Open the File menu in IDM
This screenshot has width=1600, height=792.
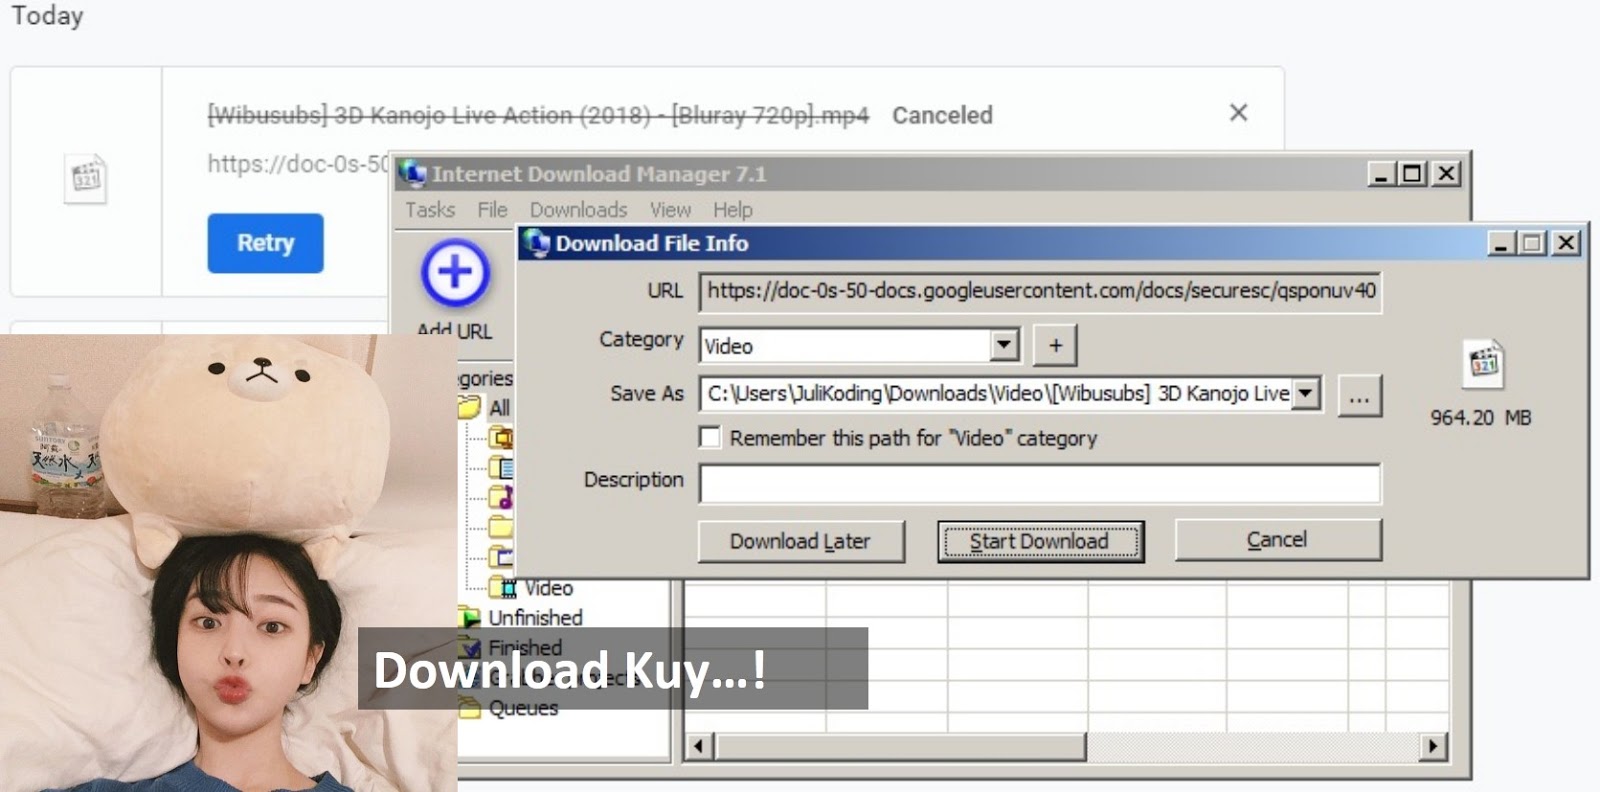pos(492,210)
